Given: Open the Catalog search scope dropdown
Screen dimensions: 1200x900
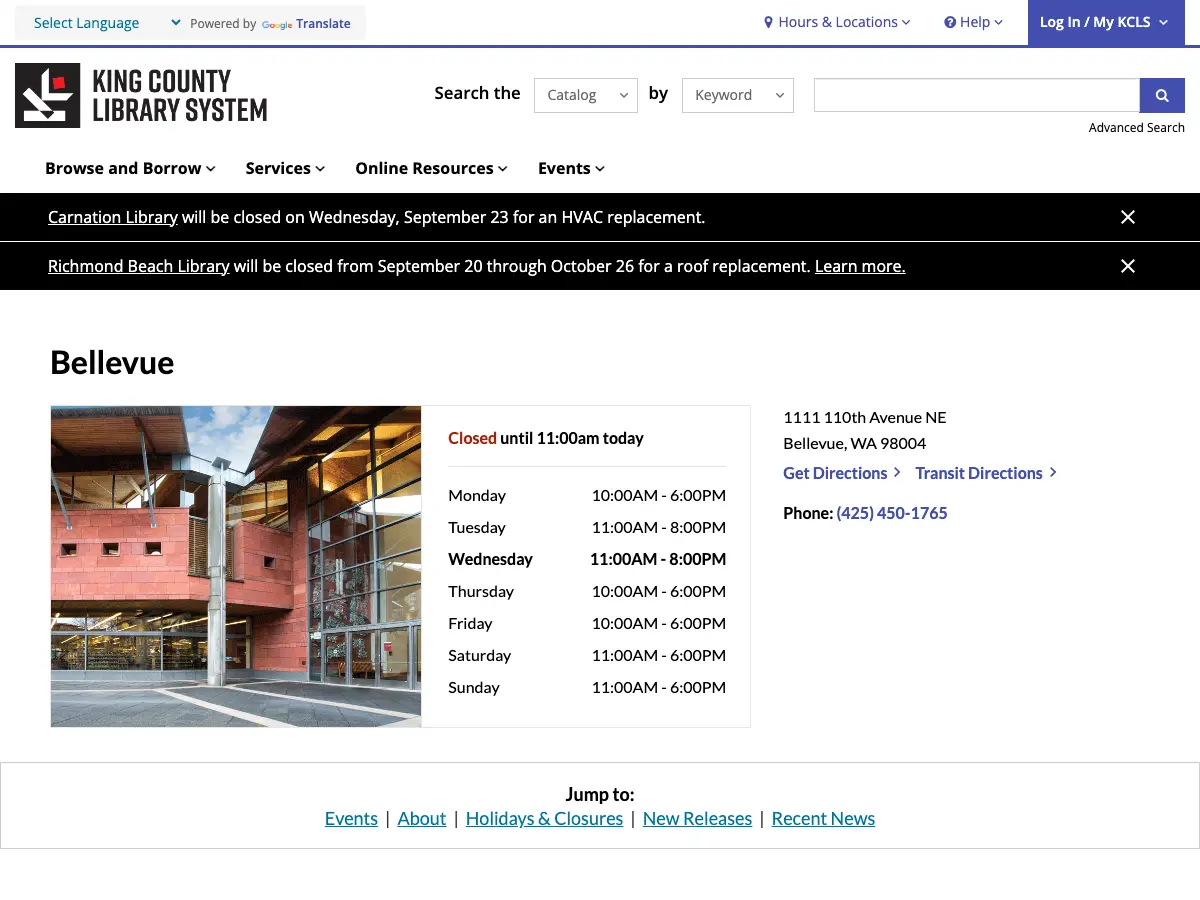Looking at the screenshot, I should point(586,95).
